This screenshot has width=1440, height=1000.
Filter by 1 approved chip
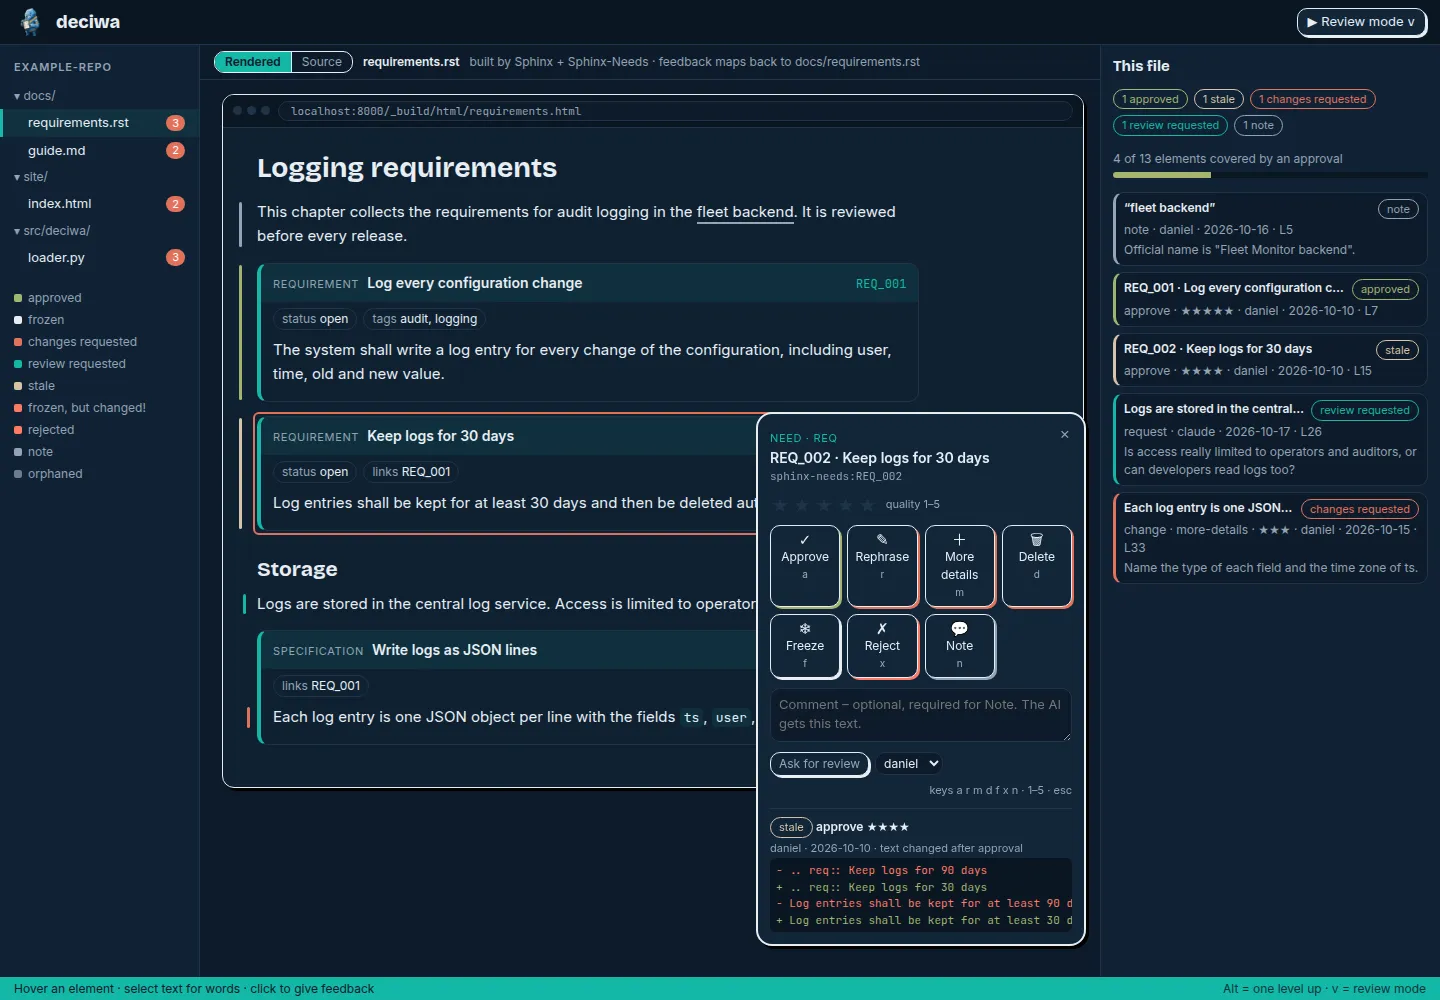pyautogui.click(x=1150, y=99)
